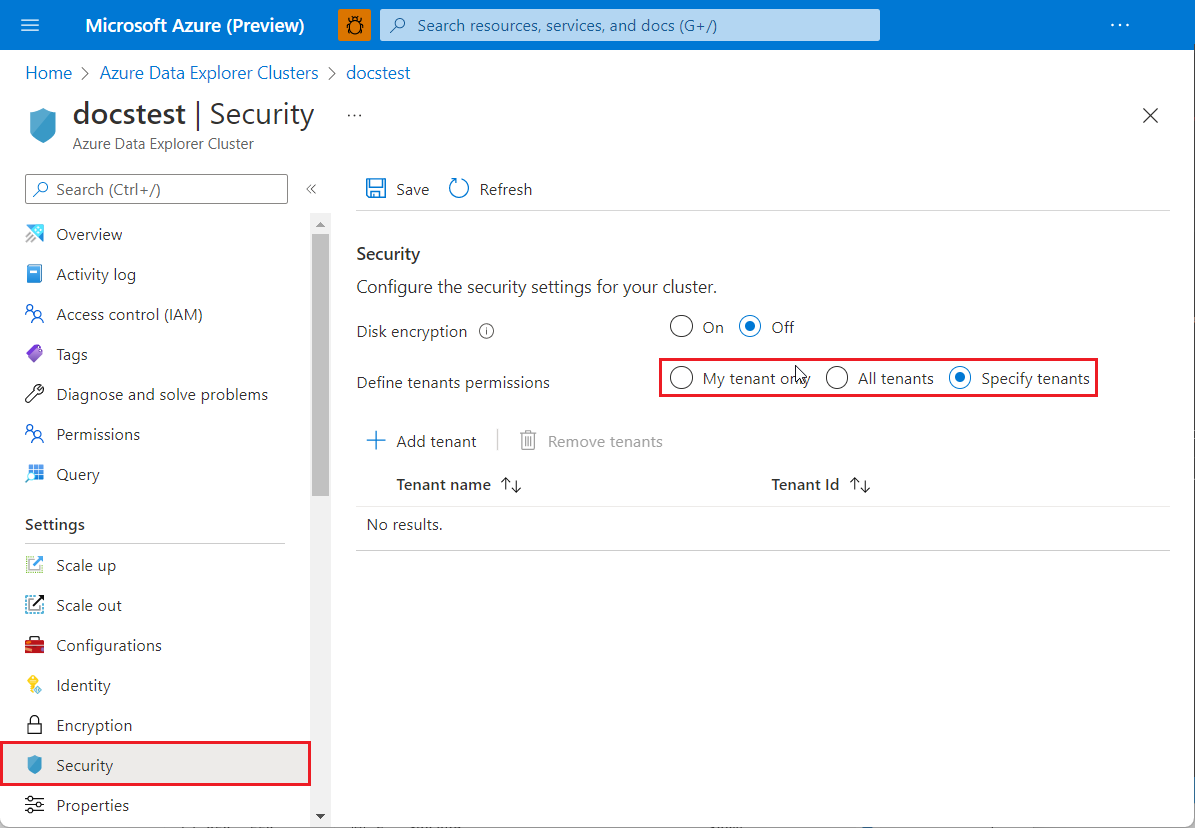The image size is (1195, 828).
Task: Open the hamburger portal menu
Action: tap(30, 25)
